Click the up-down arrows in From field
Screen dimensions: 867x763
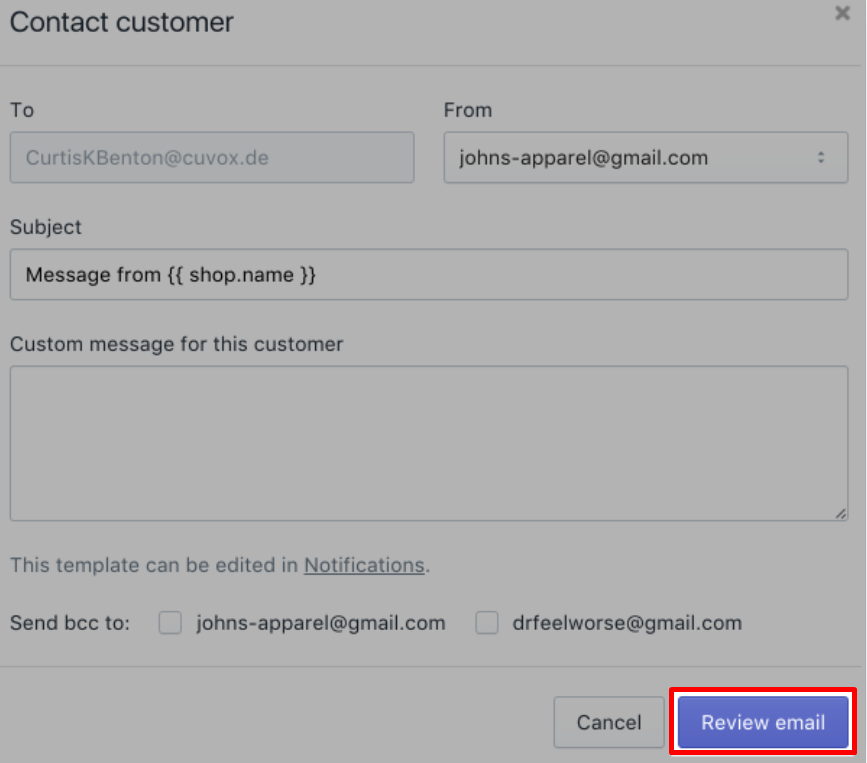pos(821,158)
